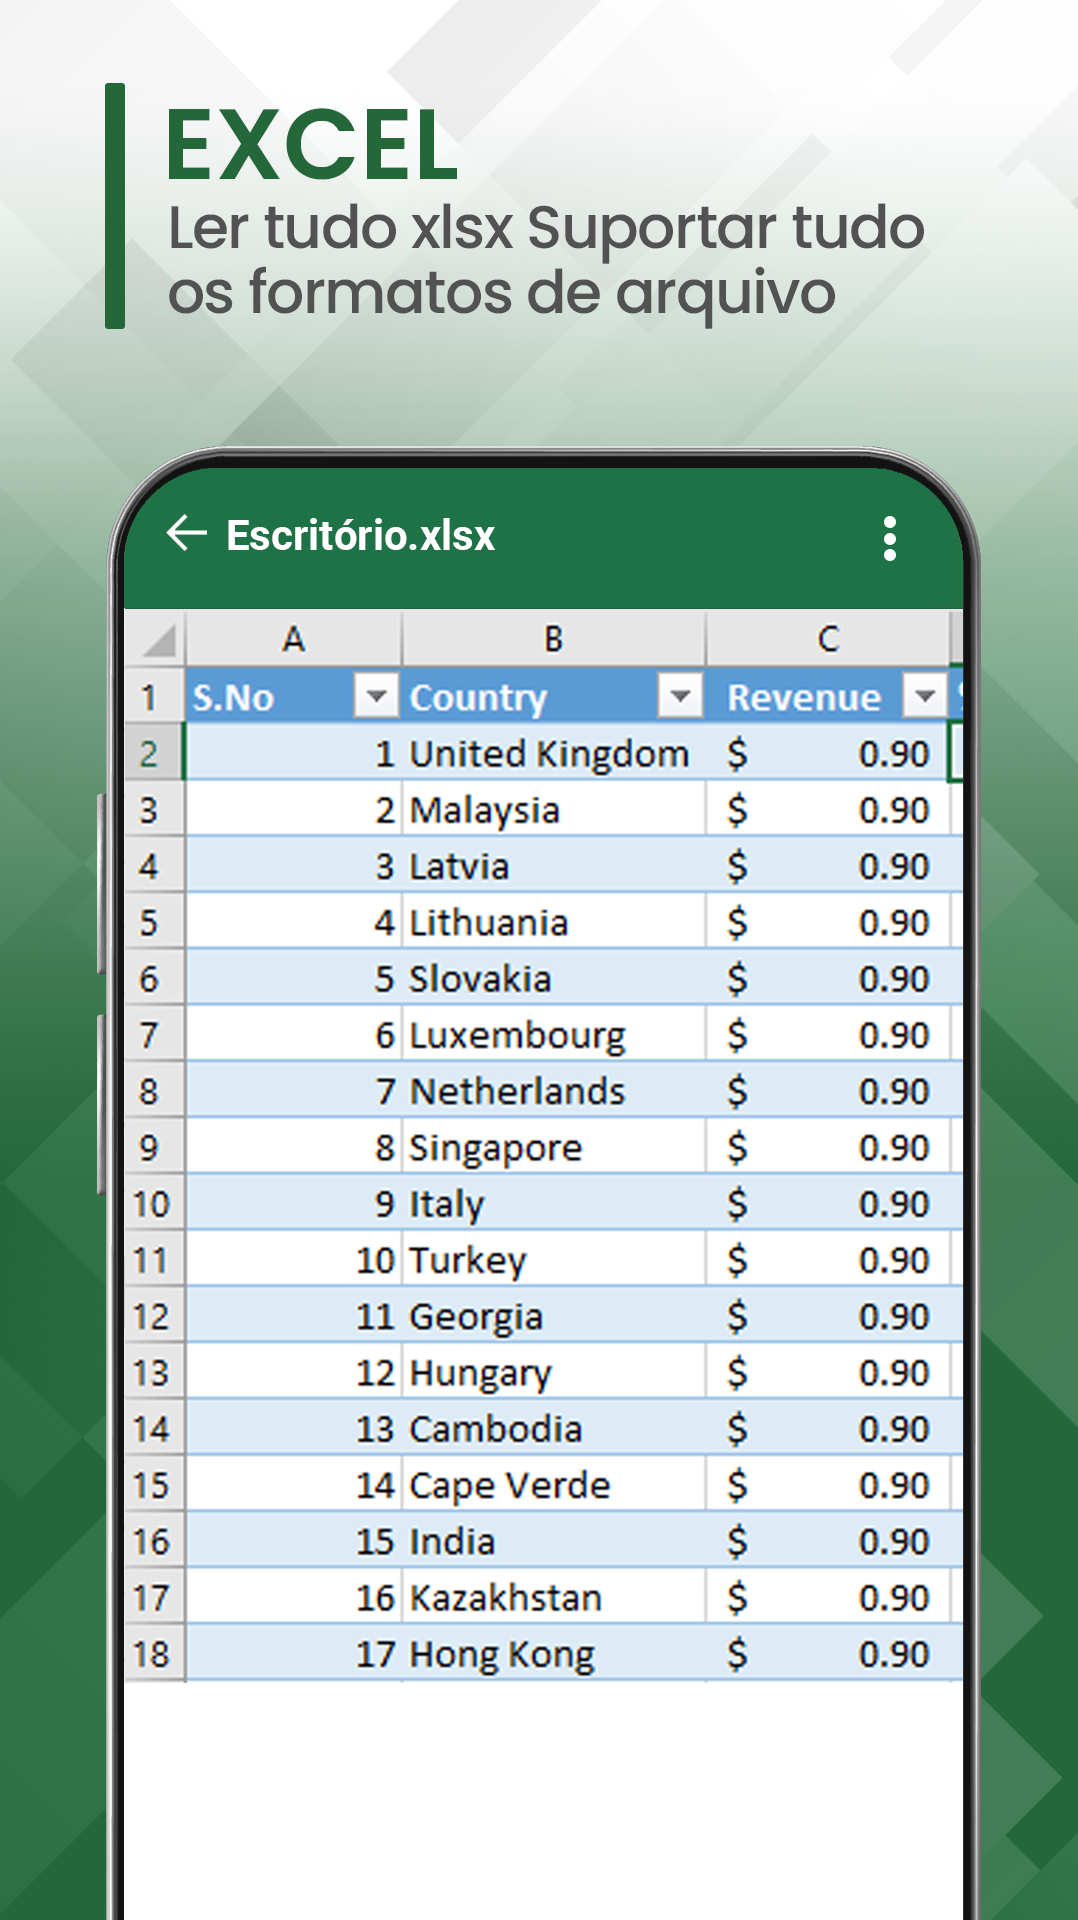1078x1920 pixels.
Task: Select the Malaysia cell
Action: (x=554, y=809)
